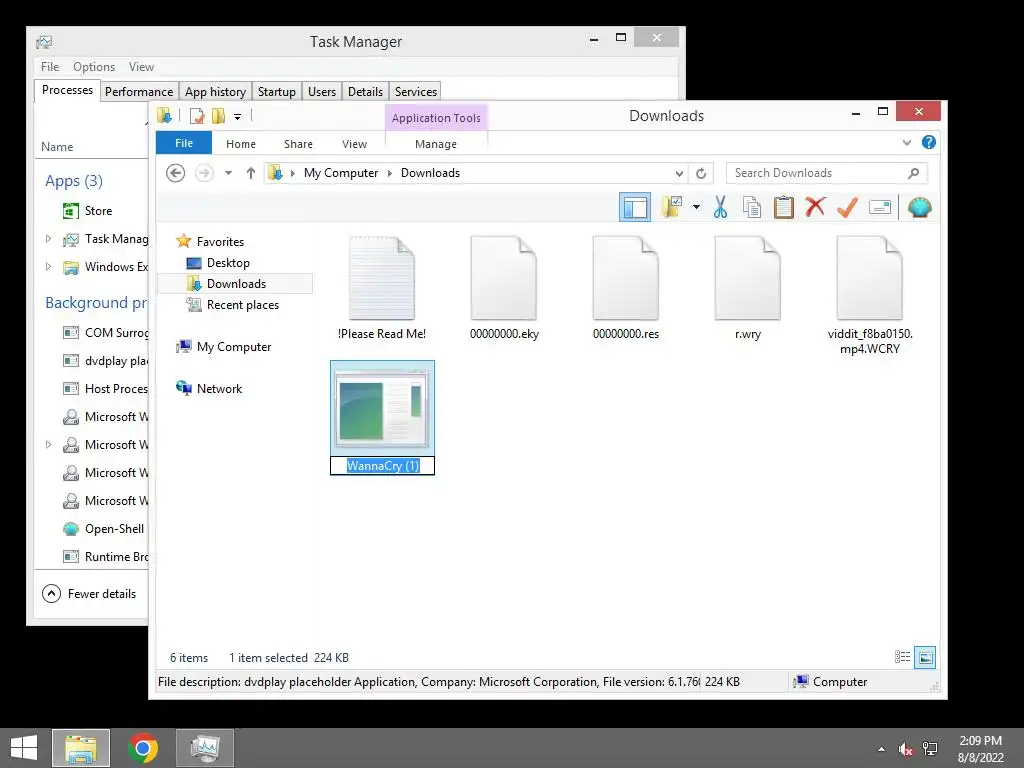Switch to Task Manager Details tab
Viewport: 1024px width, 768px height.
(365, 91)
